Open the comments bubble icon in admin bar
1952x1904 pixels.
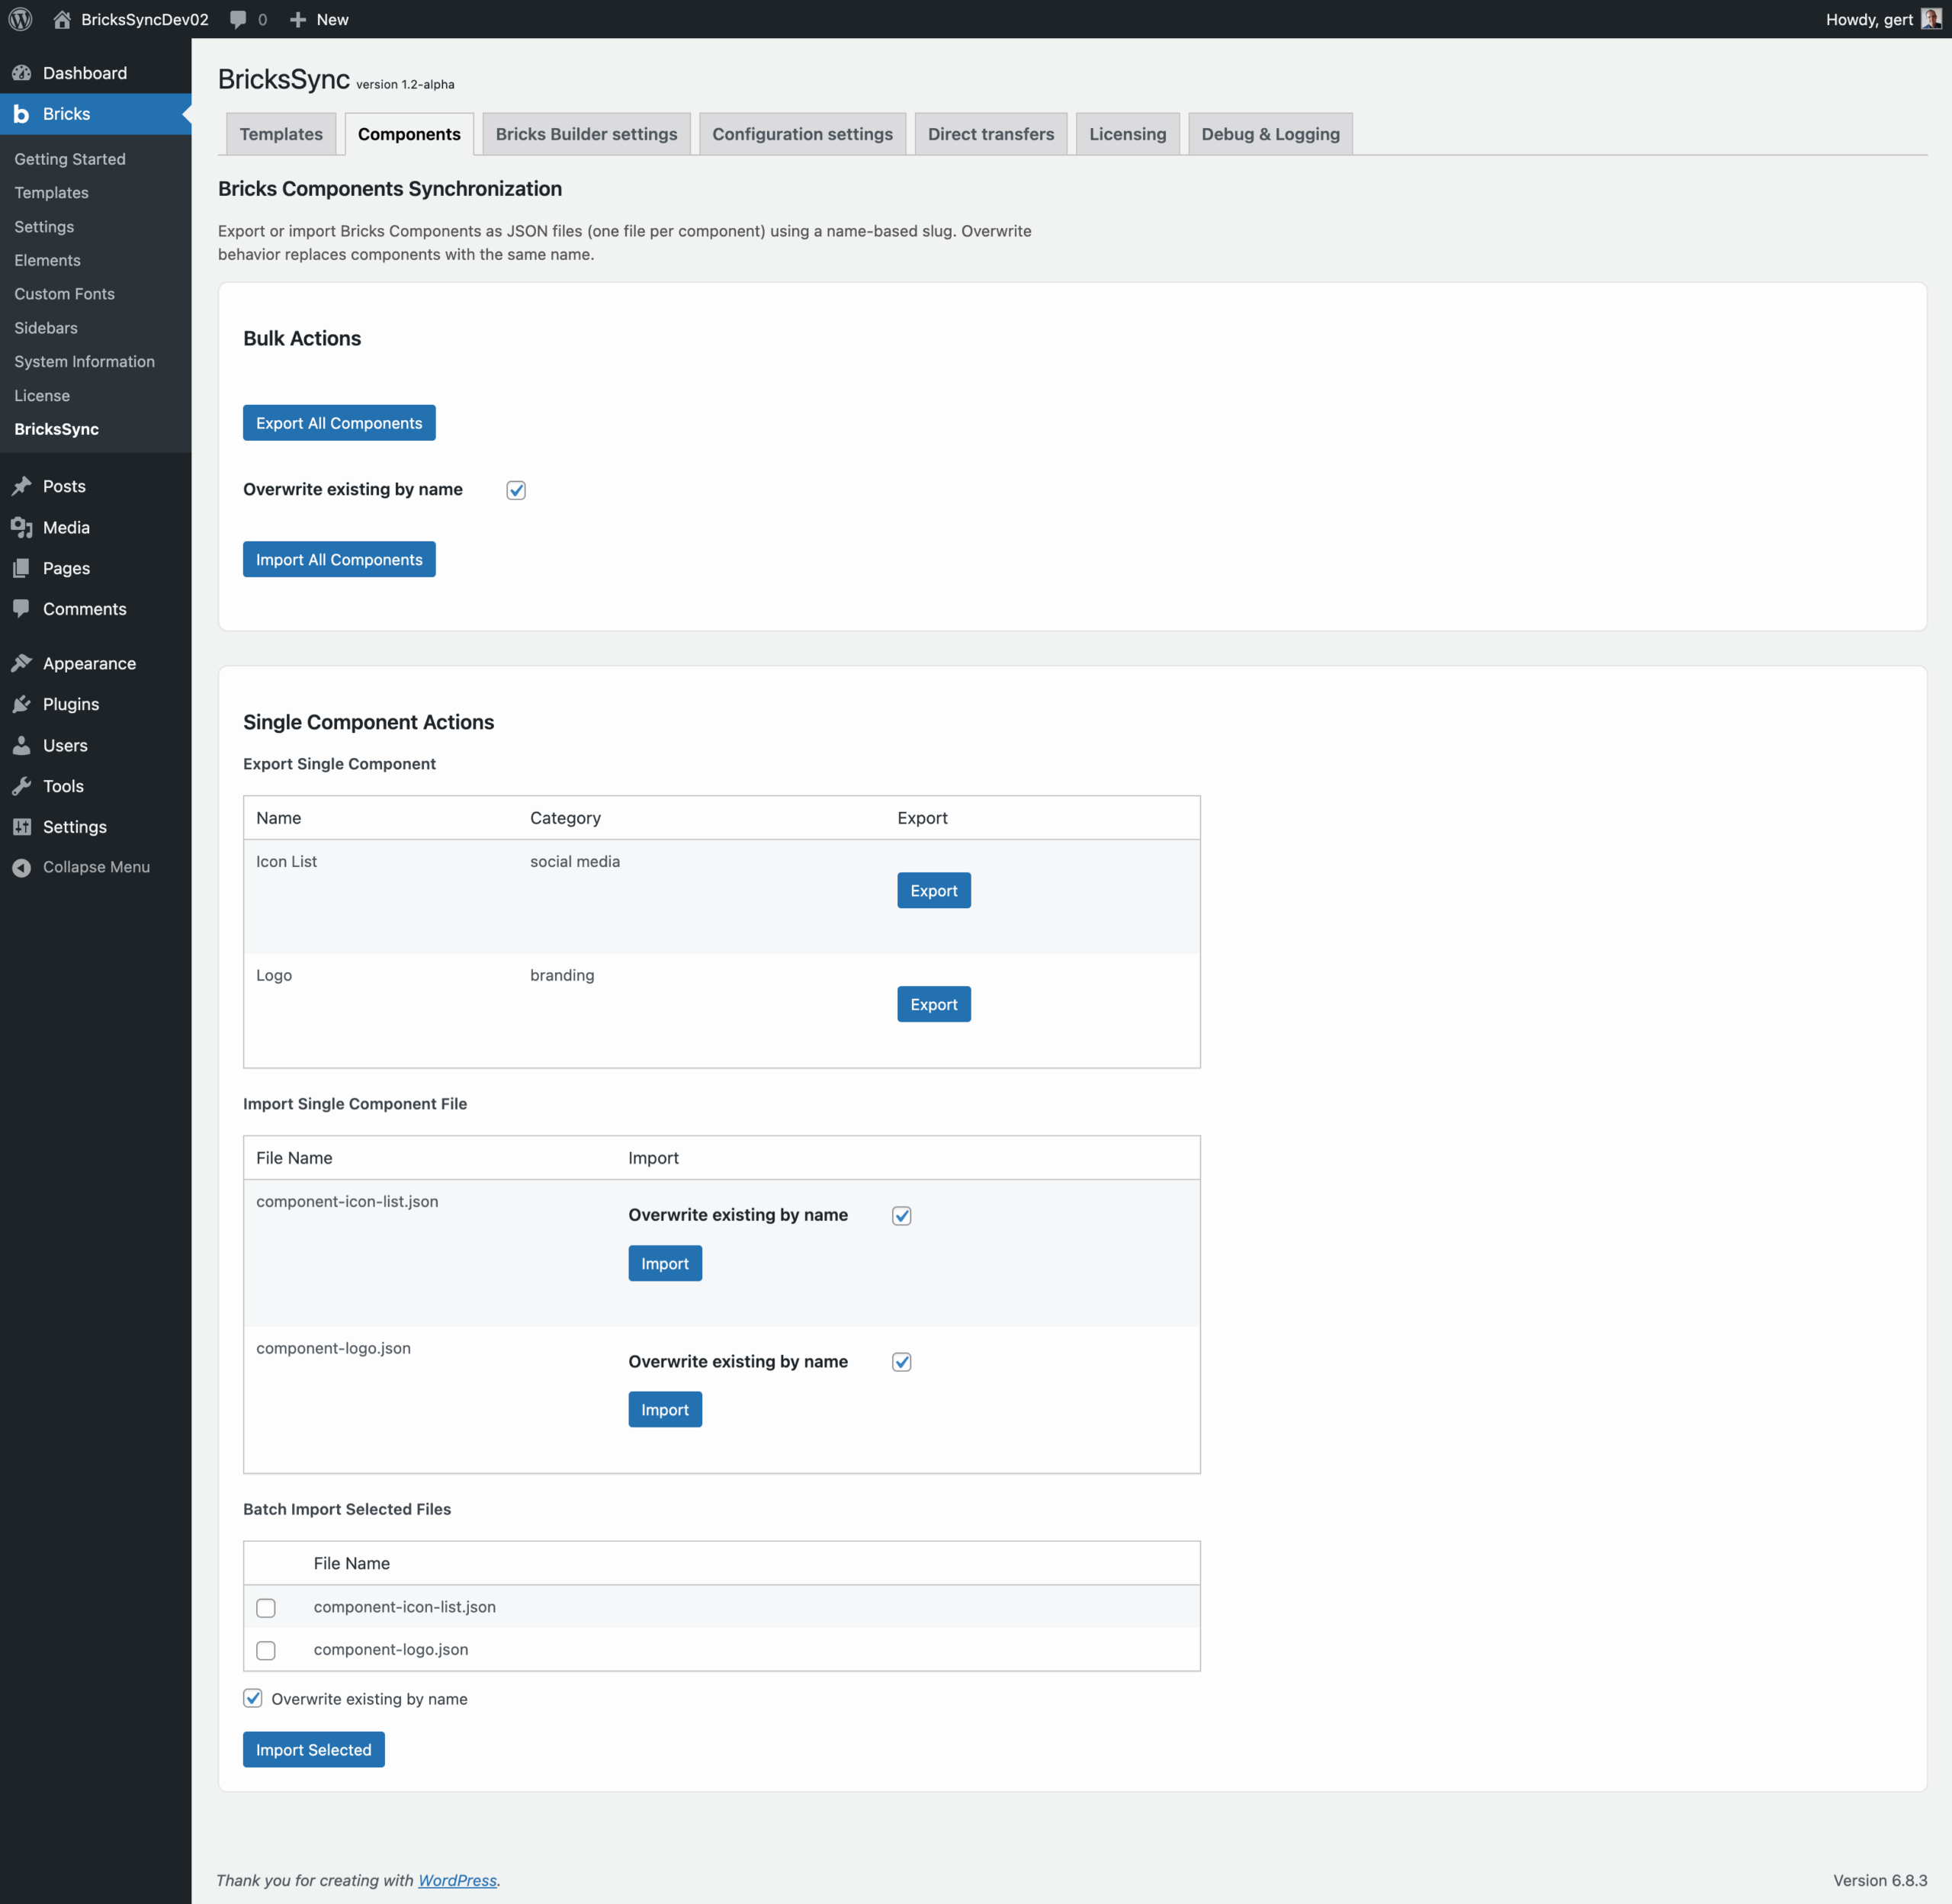click(x=238, y=19)
